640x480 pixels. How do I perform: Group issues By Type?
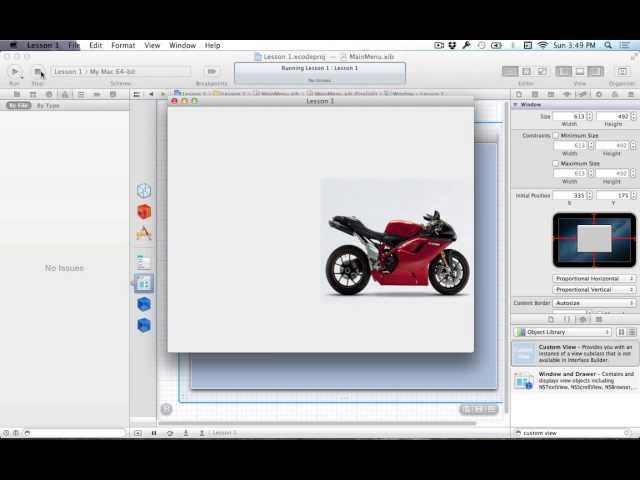point(48,105)
